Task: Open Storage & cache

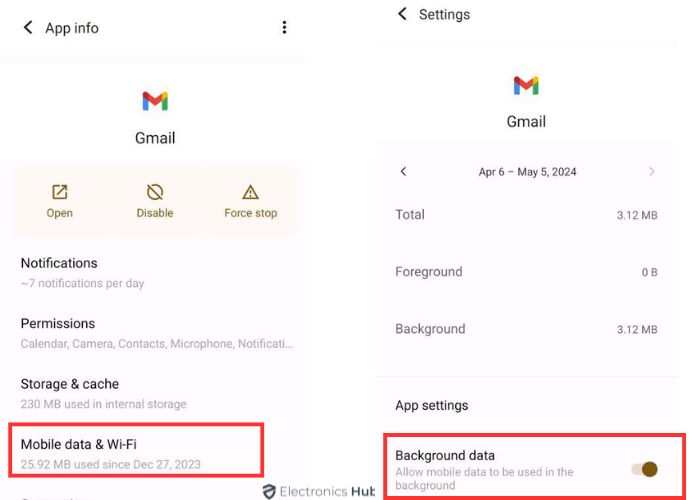Action: coord(154,393)
